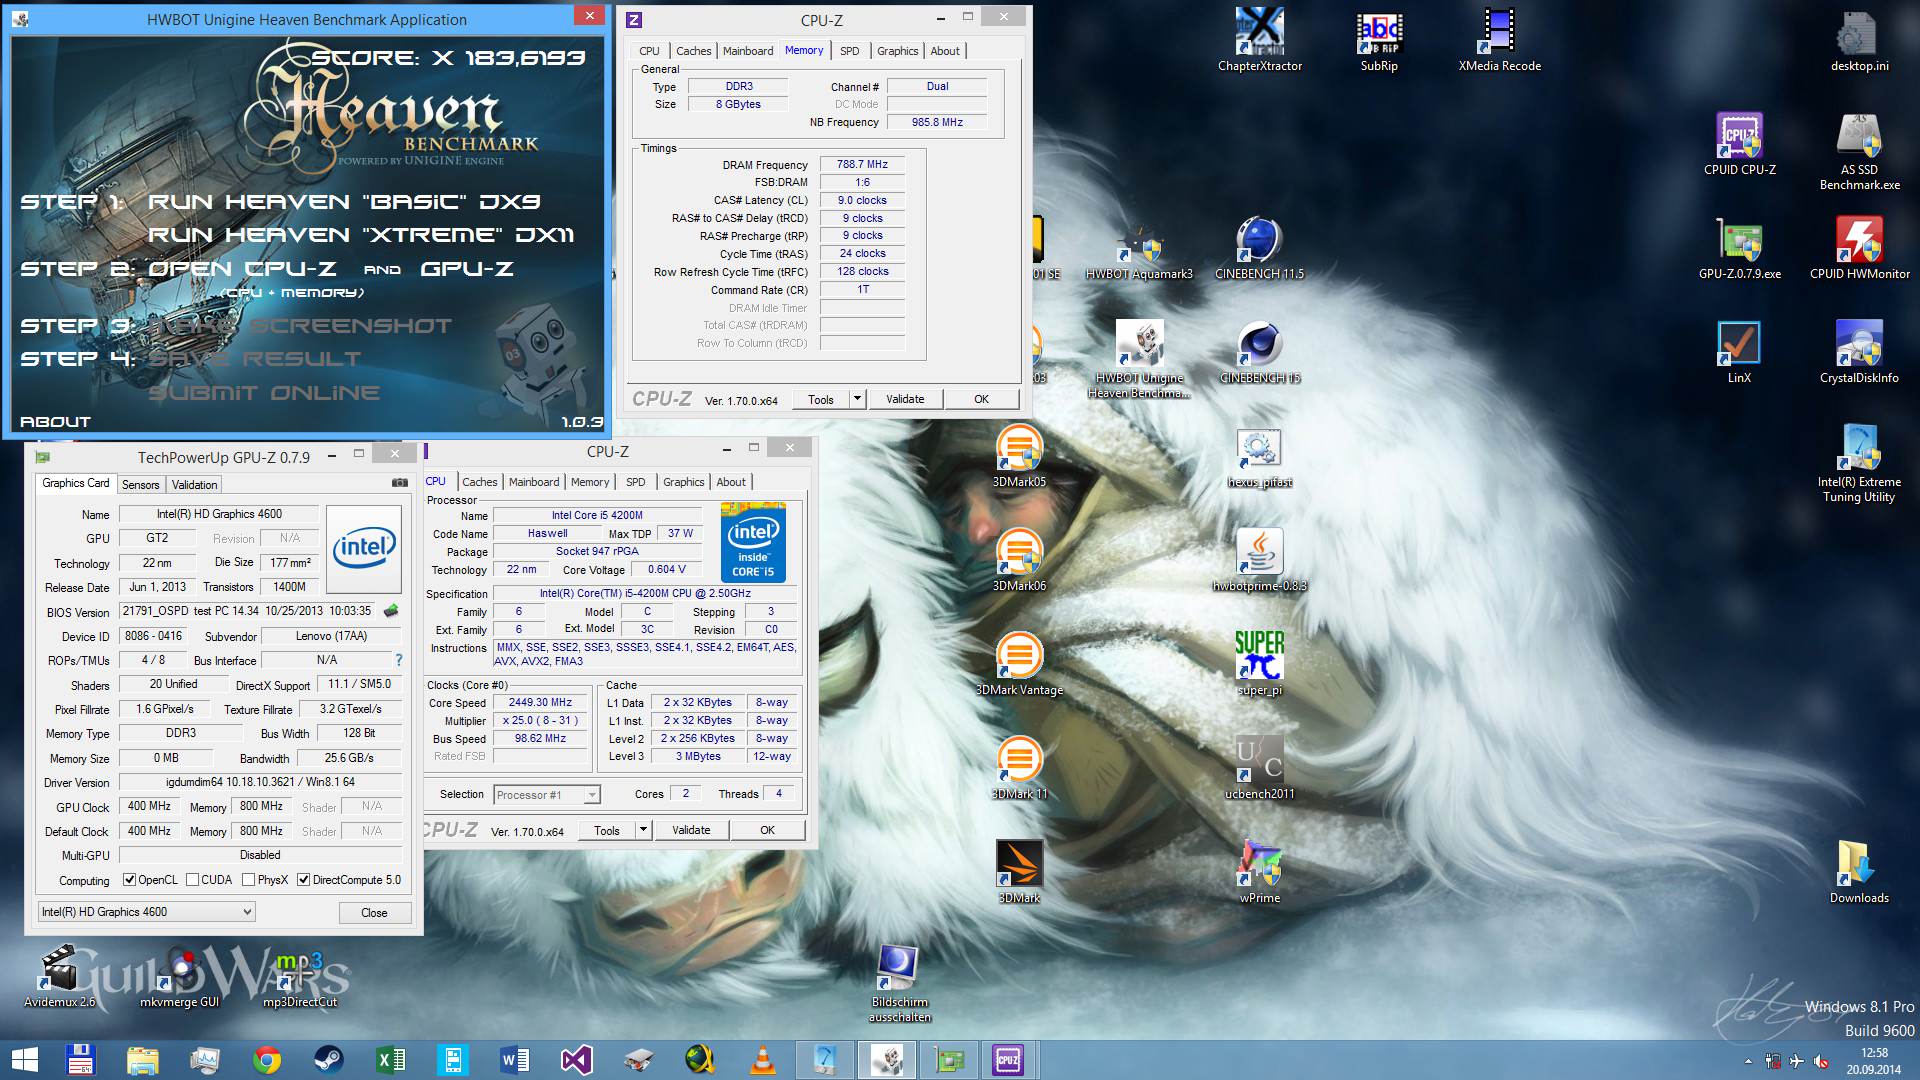The width and height of the screenshot is (1920, 1080).
Task: Click Validate in upper CPU-Z window
Action: pos(905,399)
